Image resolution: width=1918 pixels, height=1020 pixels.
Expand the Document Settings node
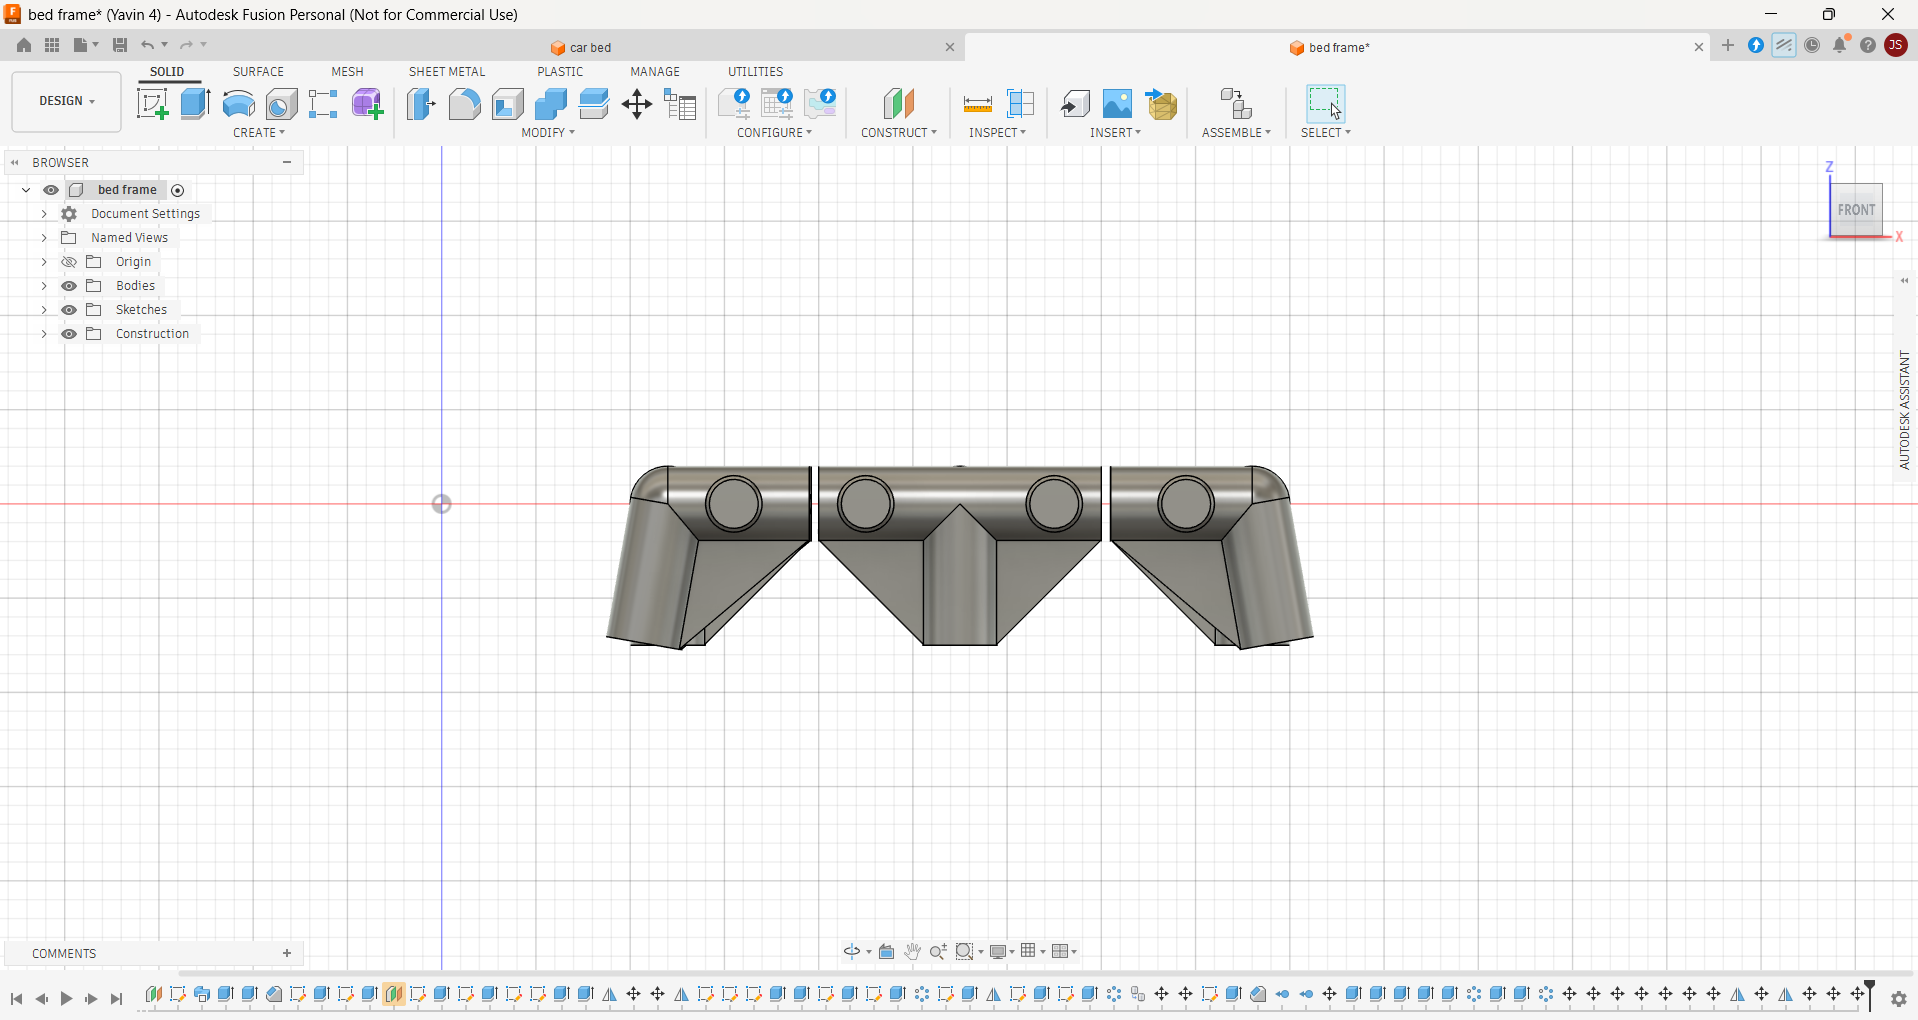tap(44, 214)
